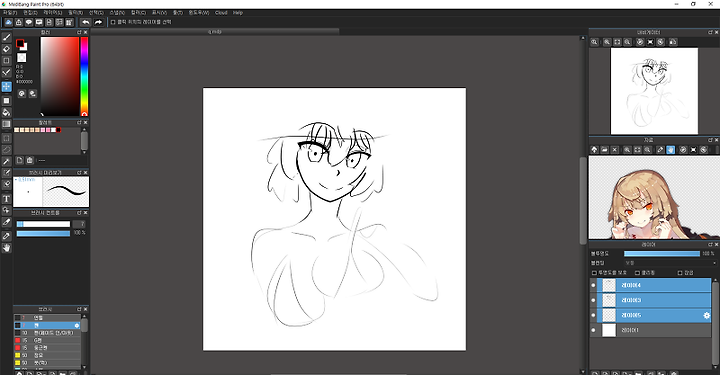720x375 pixels.
Task: Click Reference panel eyedropper icon
Action: [660, 150]
